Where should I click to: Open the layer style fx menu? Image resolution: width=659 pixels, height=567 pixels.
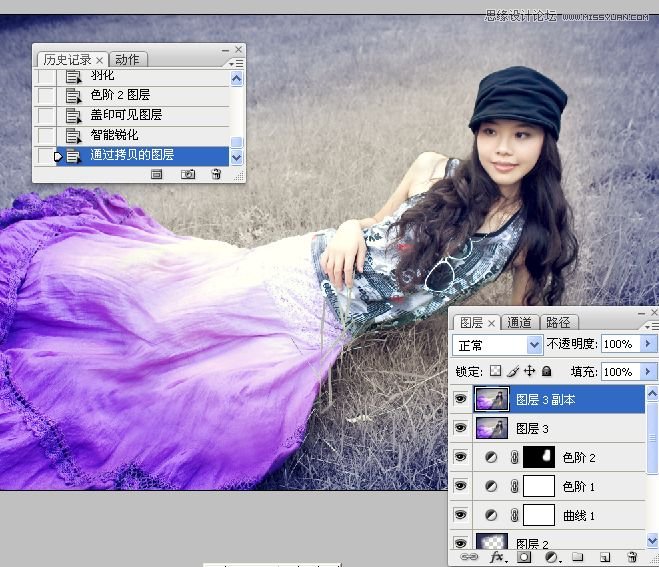tap(496, 557)
